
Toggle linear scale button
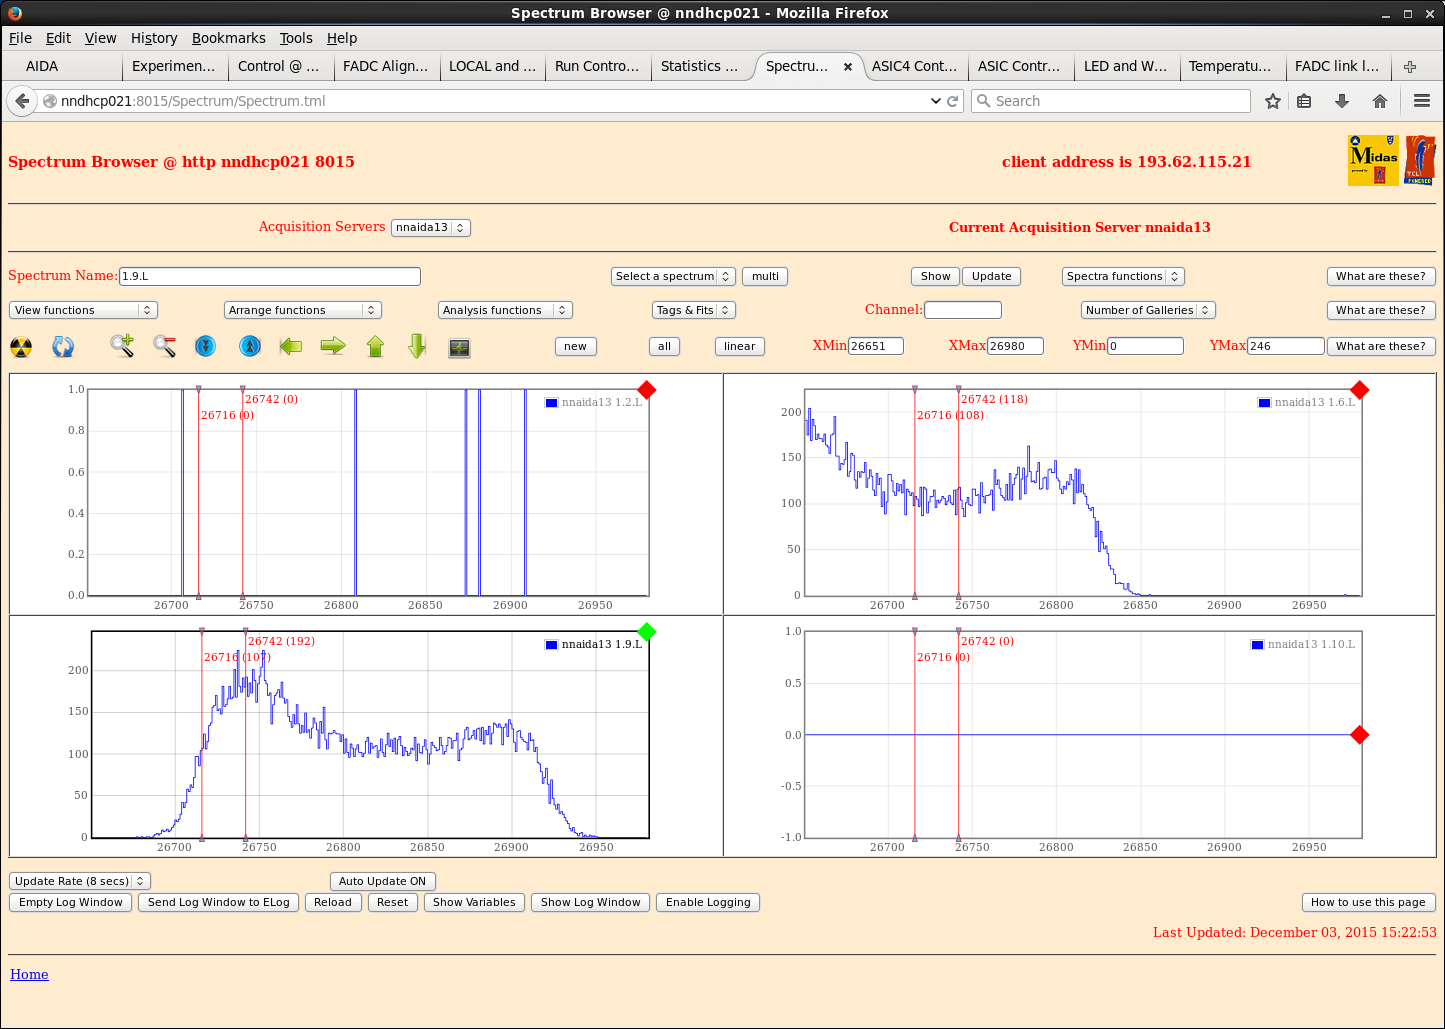739,346
